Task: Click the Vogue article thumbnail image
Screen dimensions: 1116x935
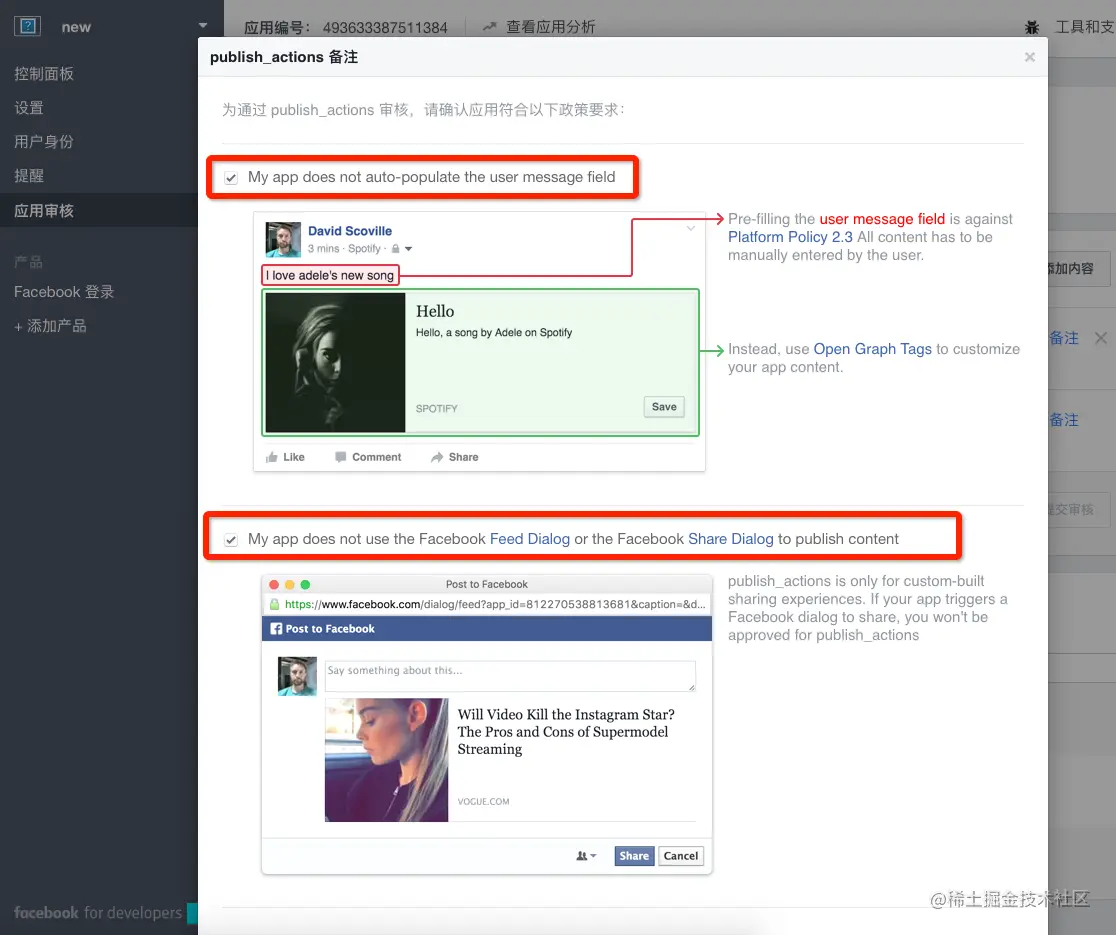Action: [386, 760]
